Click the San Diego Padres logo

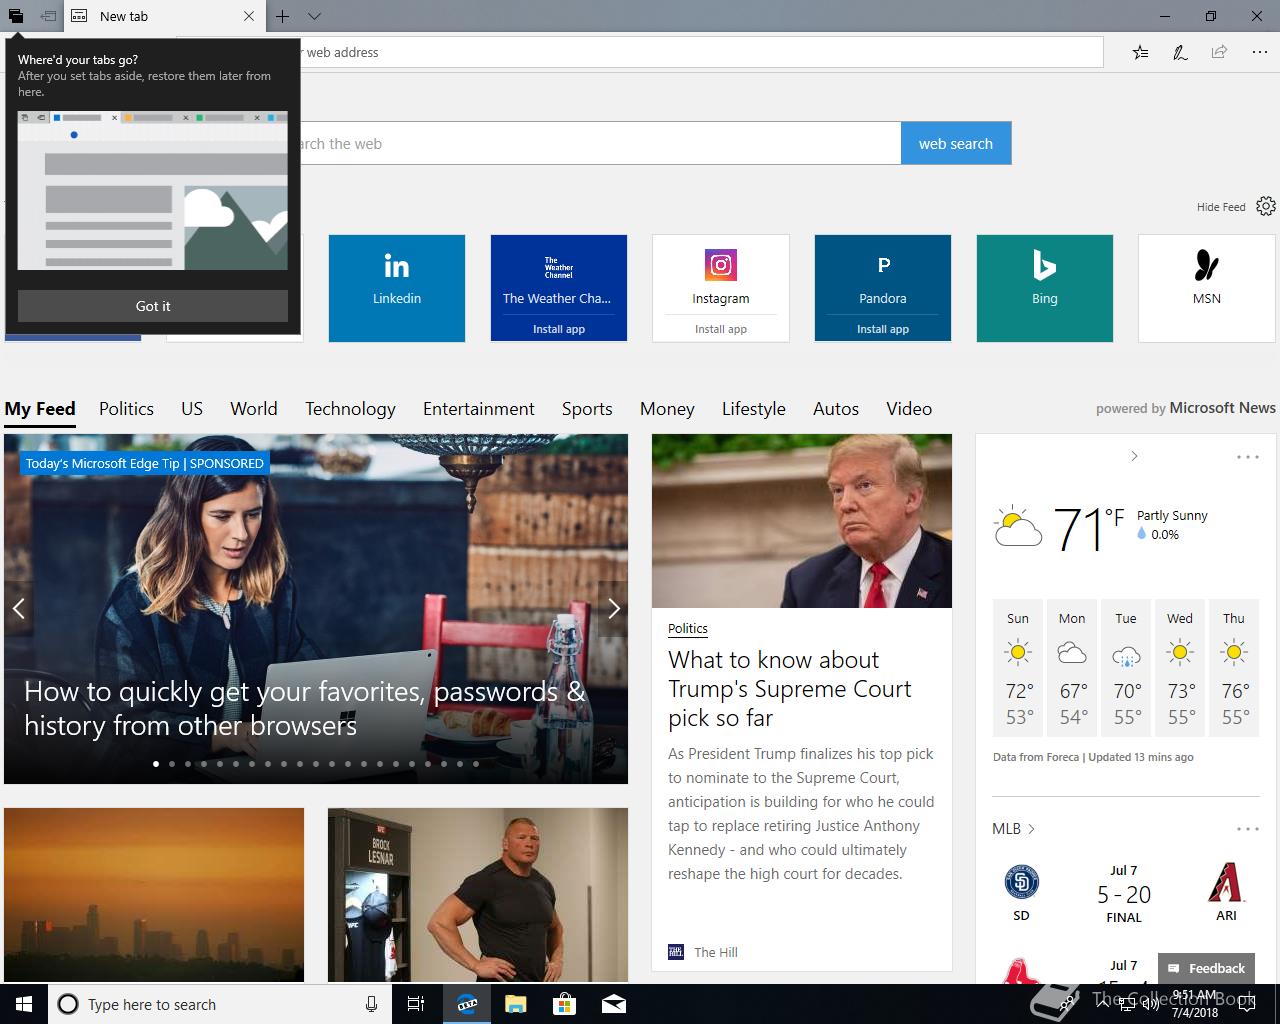1021,882
